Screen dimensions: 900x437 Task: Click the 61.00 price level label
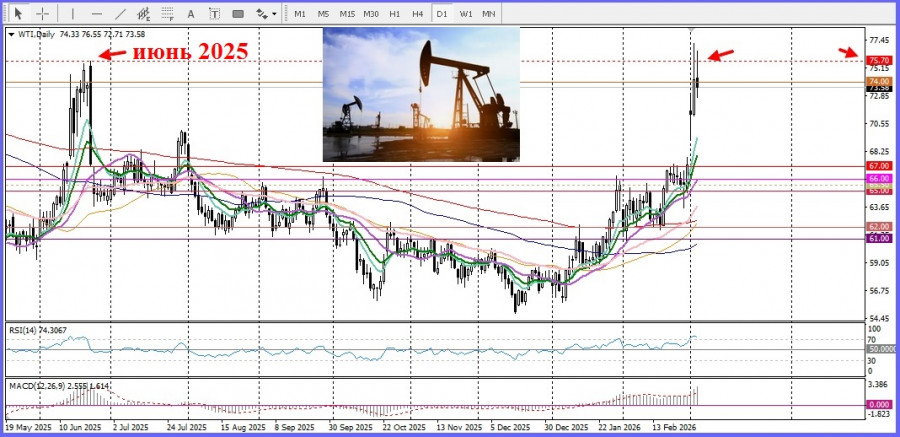coord(879,238)
